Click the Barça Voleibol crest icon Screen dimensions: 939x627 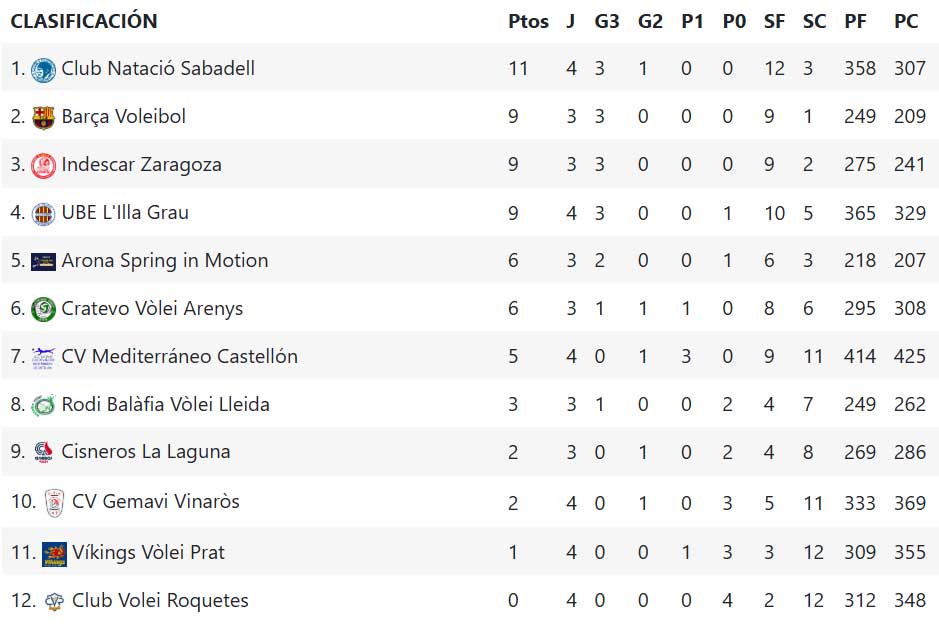coord(43,117)
